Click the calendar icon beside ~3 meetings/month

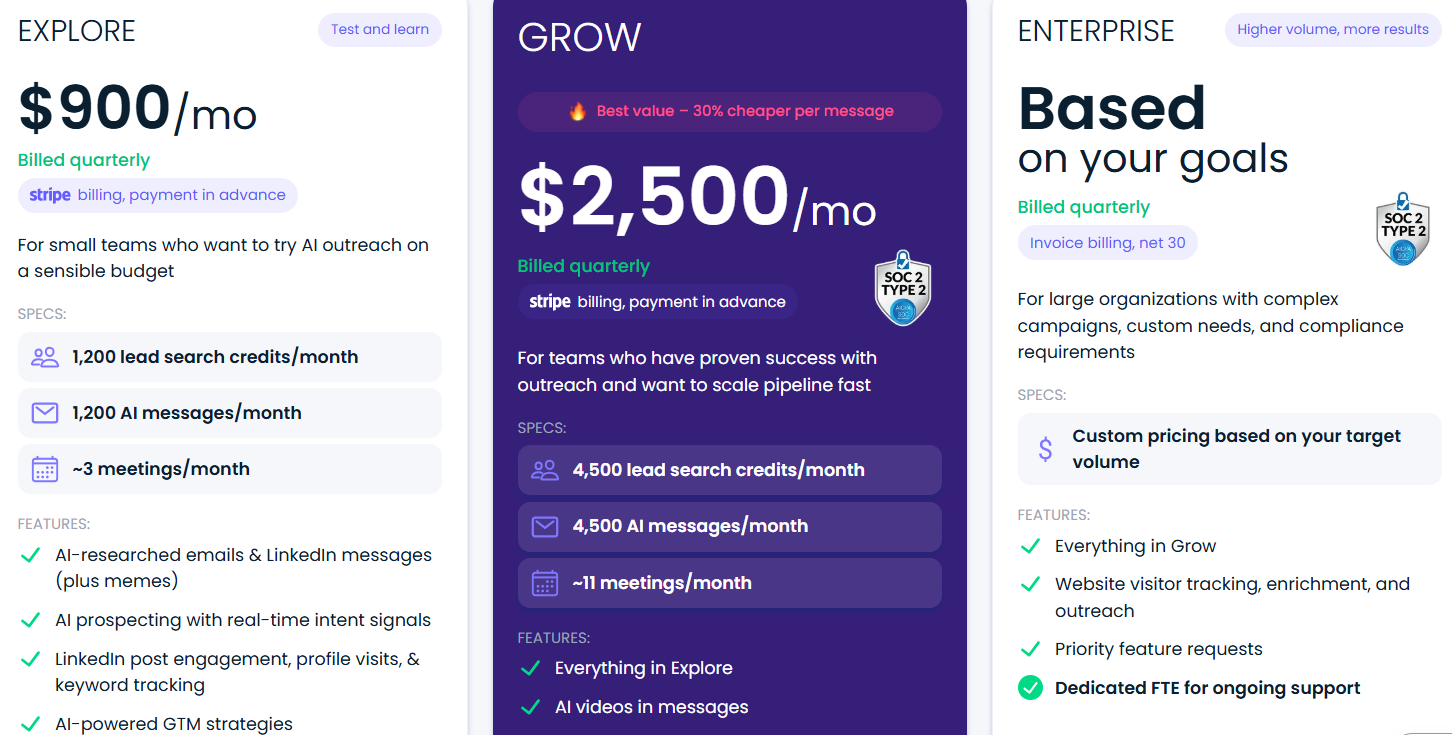pyautogui.click(x=45, y=468)
